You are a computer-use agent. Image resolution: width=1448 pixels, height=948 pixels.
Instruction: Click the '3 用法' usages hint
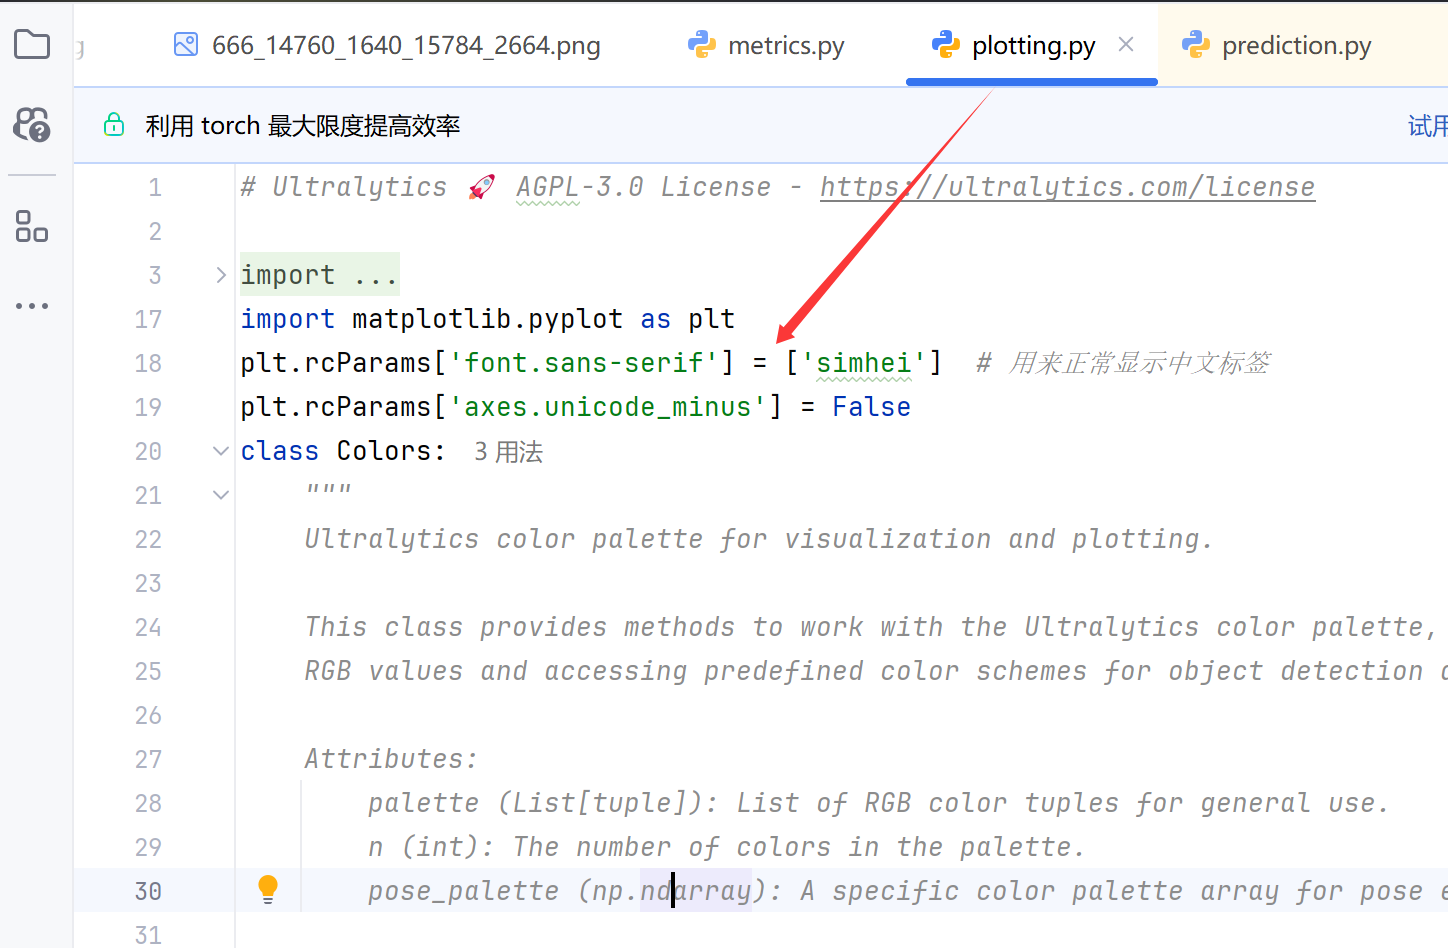508,452
